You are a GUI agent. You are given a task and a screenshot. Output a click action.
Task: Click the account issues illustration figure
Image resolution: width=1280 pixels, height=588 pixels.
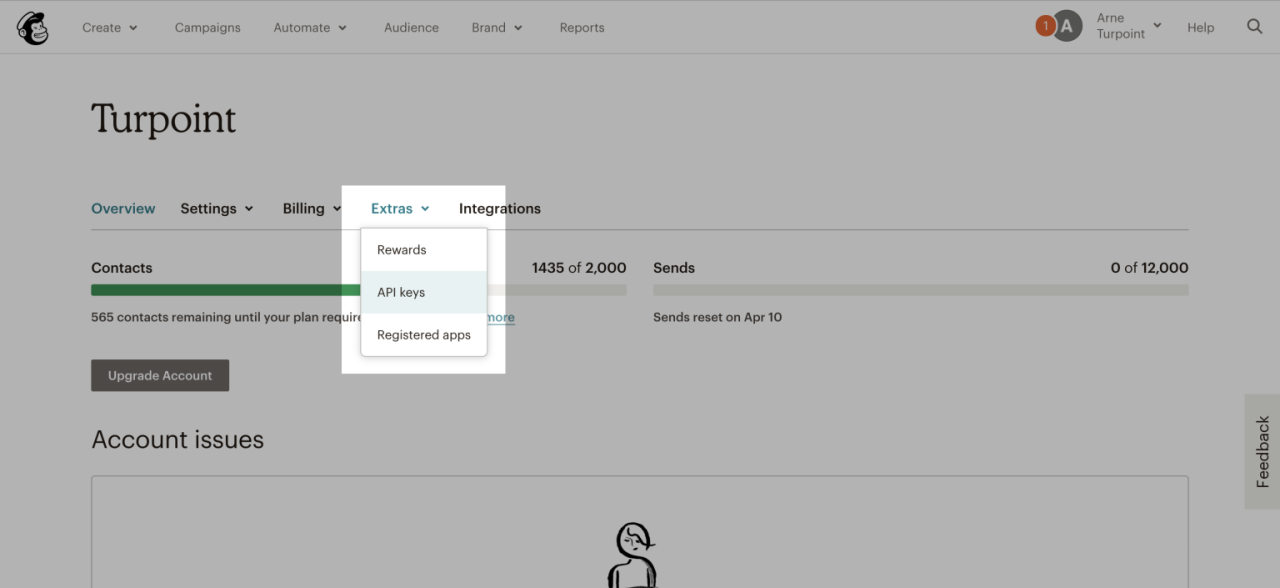(633, 555)
